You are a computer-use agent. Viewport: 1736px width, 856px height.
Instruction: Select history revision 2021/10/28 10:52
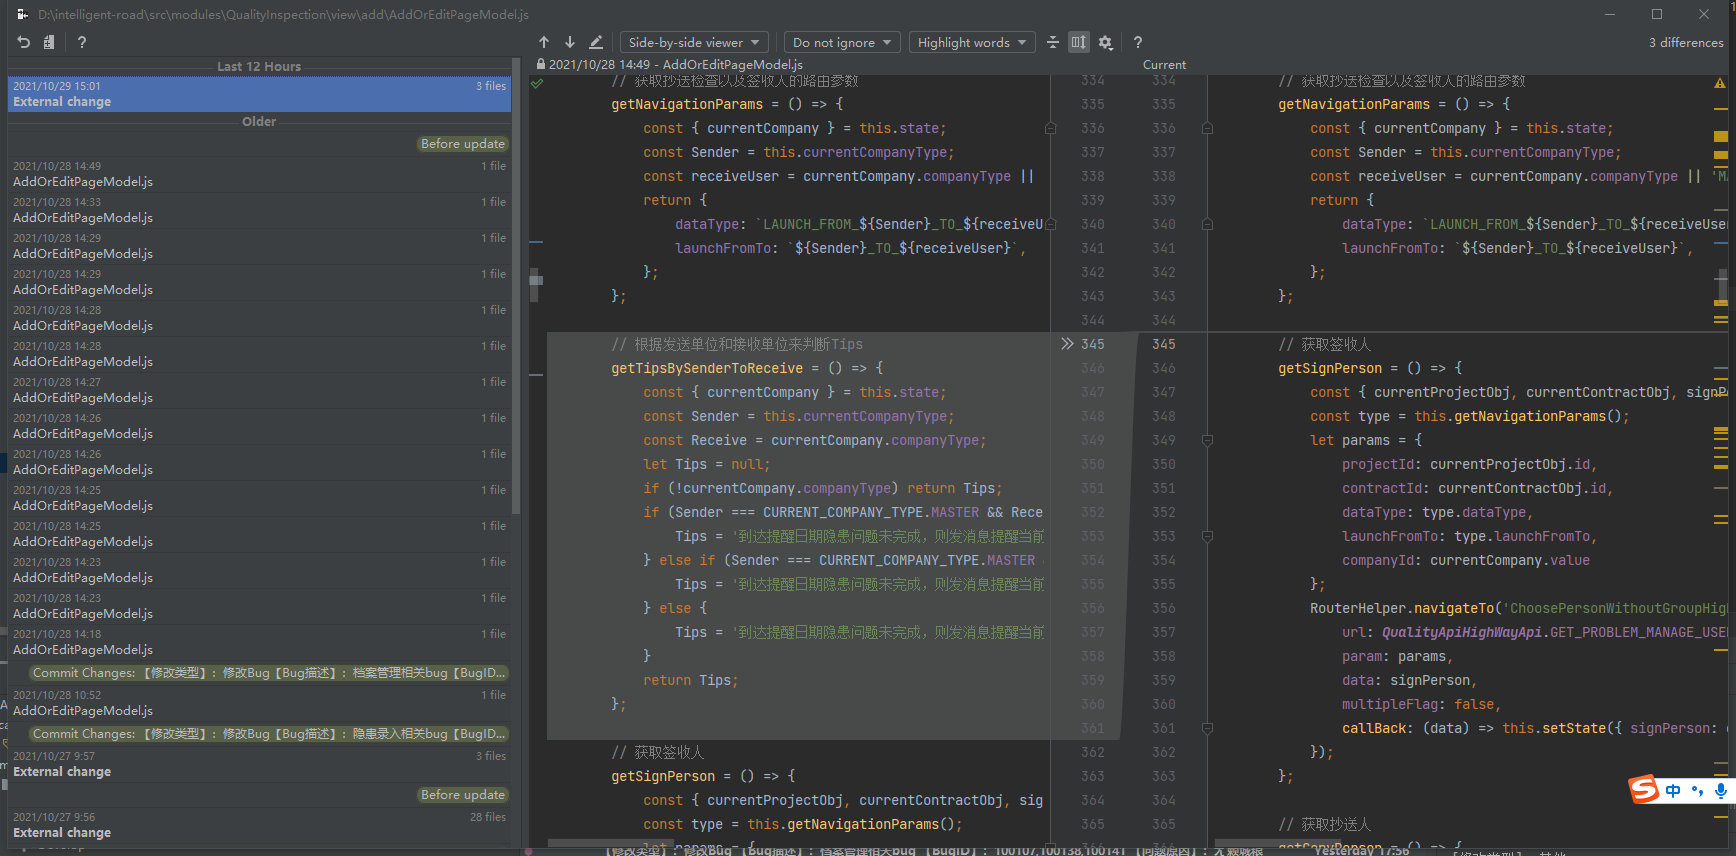259,703
